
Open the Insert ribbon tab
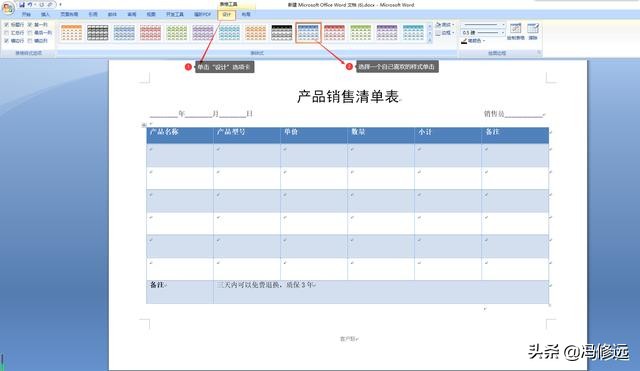pos(45,14)
